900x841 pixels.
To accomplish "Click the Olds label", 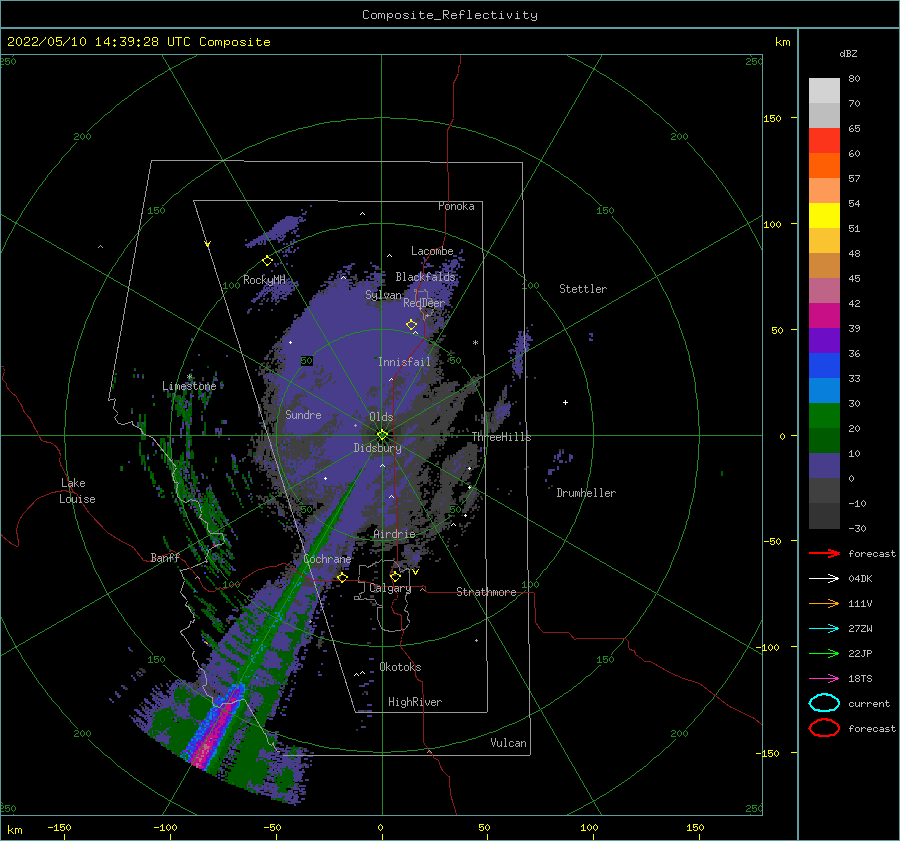I will pos(381,417).
